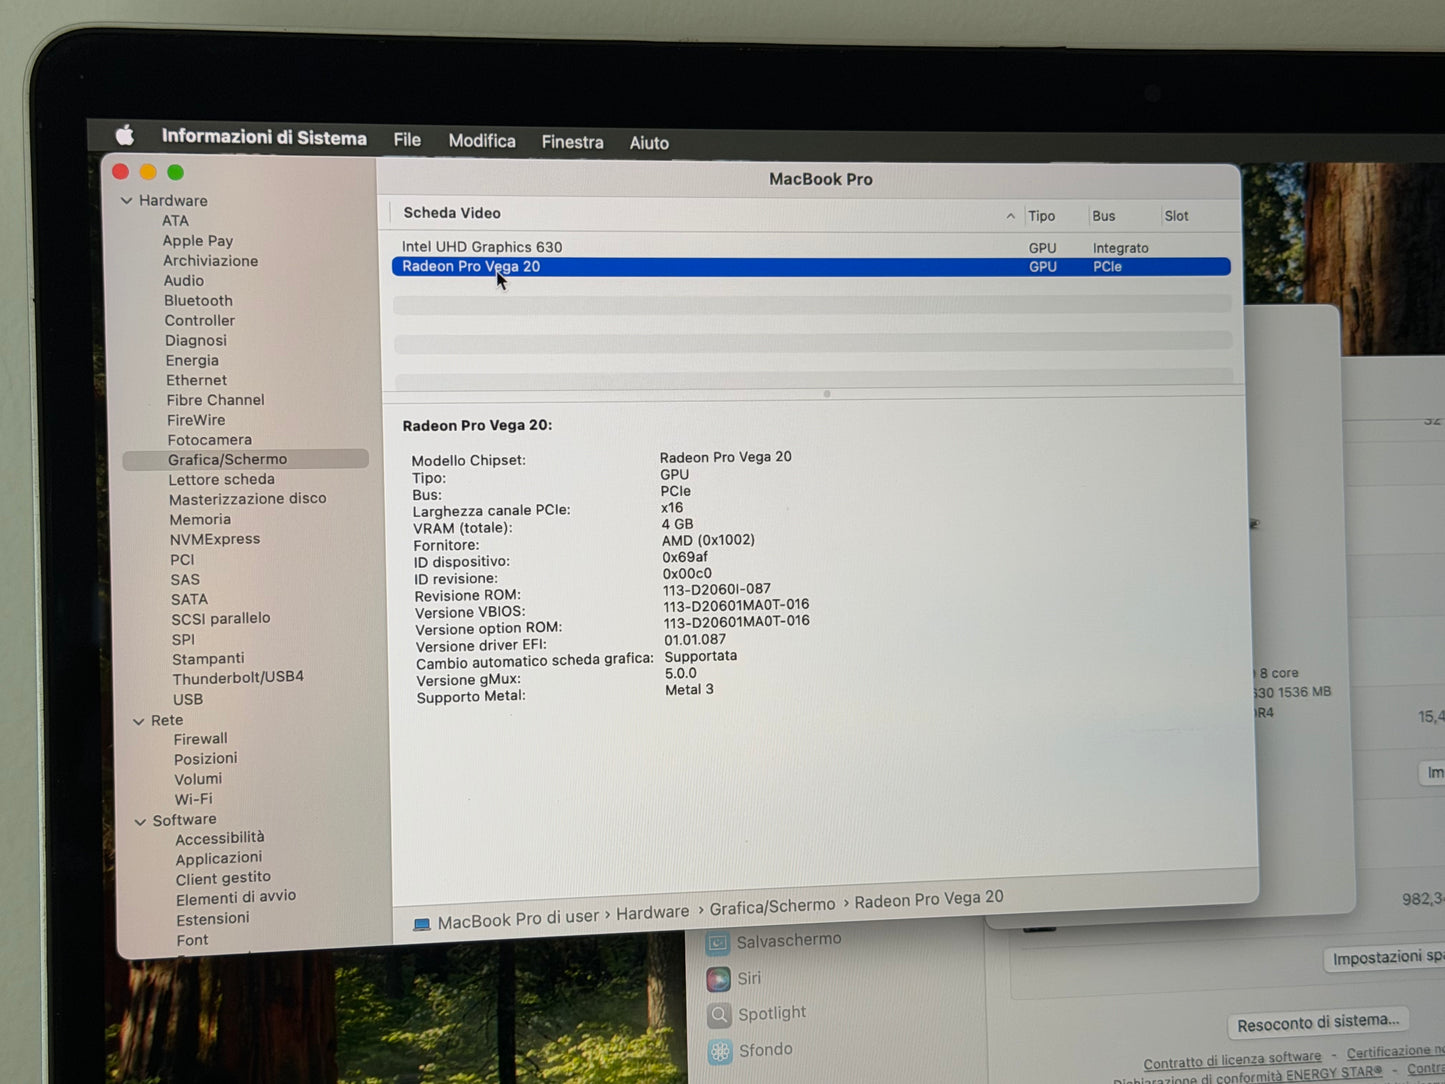Select Controller in the sidebar
Screen dimensions: 1445x1084
[x=200, y=321]
